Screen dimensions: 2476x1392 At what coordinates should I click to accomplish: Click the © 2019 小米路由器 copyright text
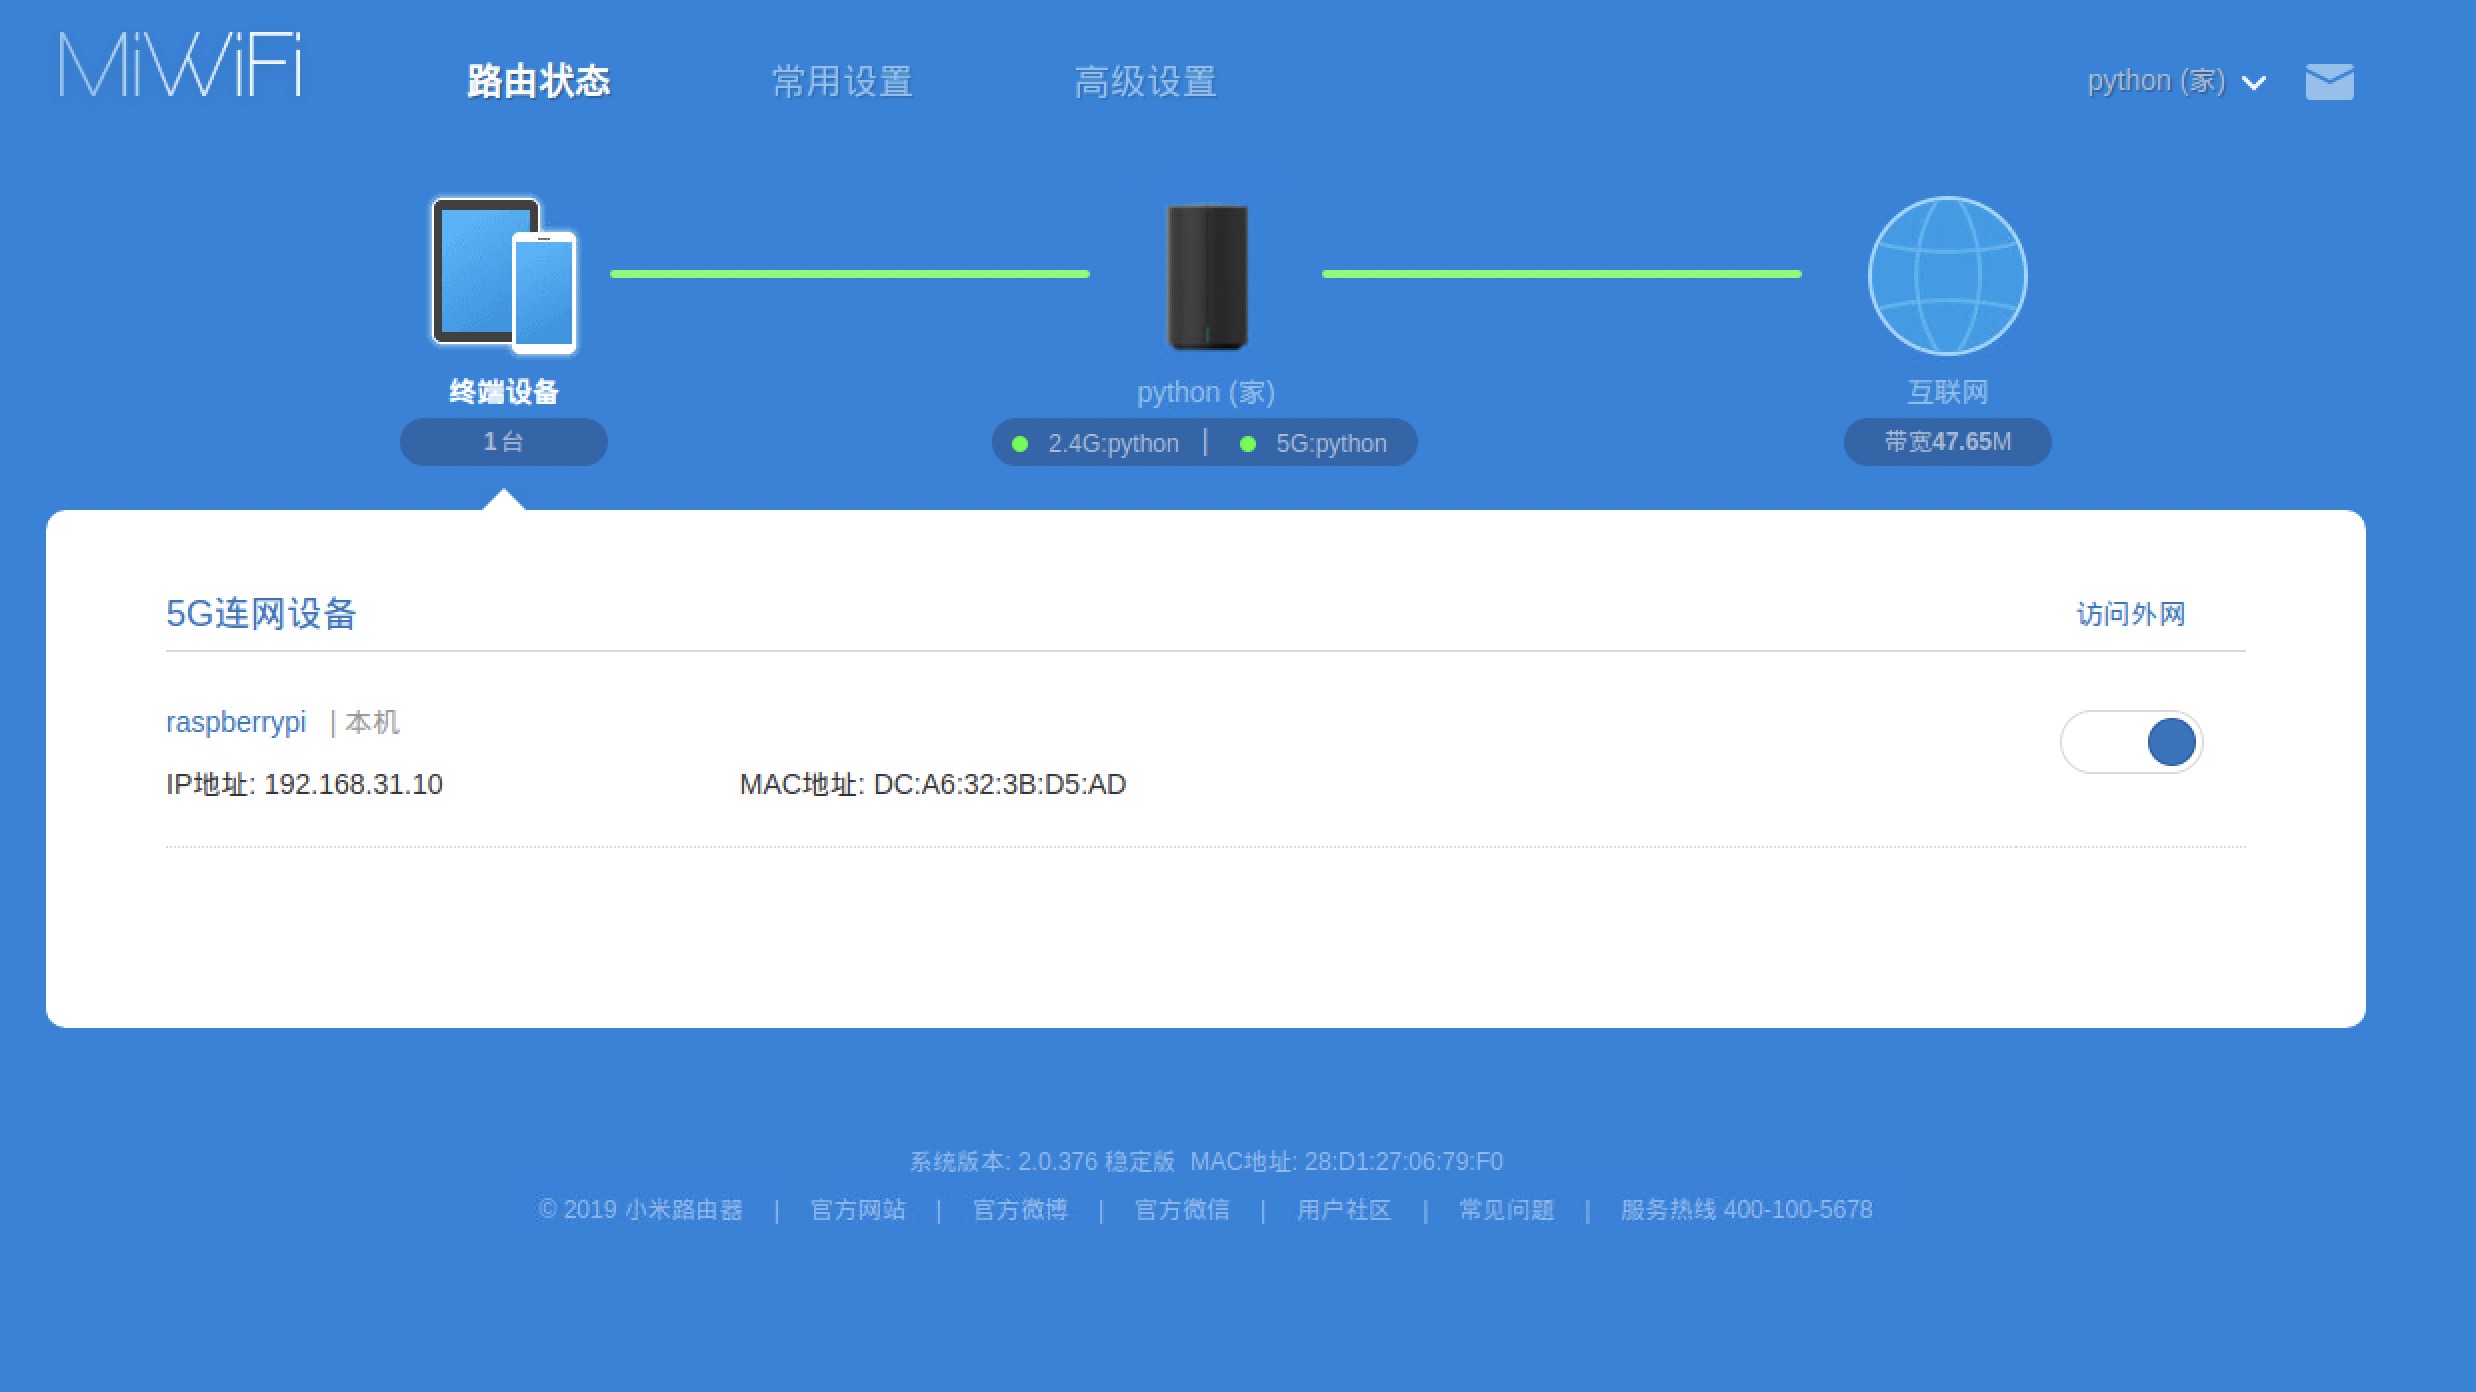pos(641,1210)
